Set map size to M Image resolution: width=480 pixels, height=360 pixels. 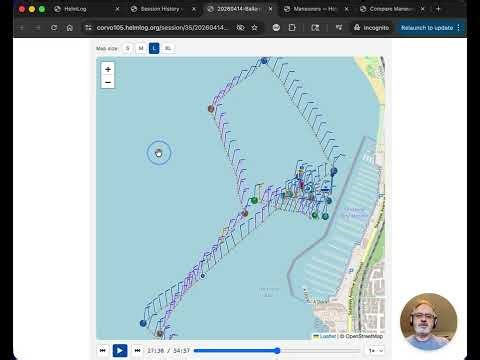(141, 48)
